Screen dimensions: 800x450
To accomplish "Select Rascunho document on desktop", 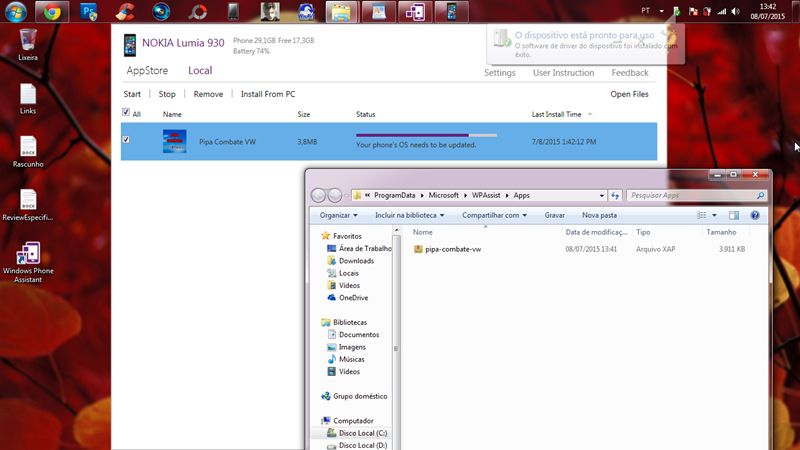I will click(x=28, y=152).
